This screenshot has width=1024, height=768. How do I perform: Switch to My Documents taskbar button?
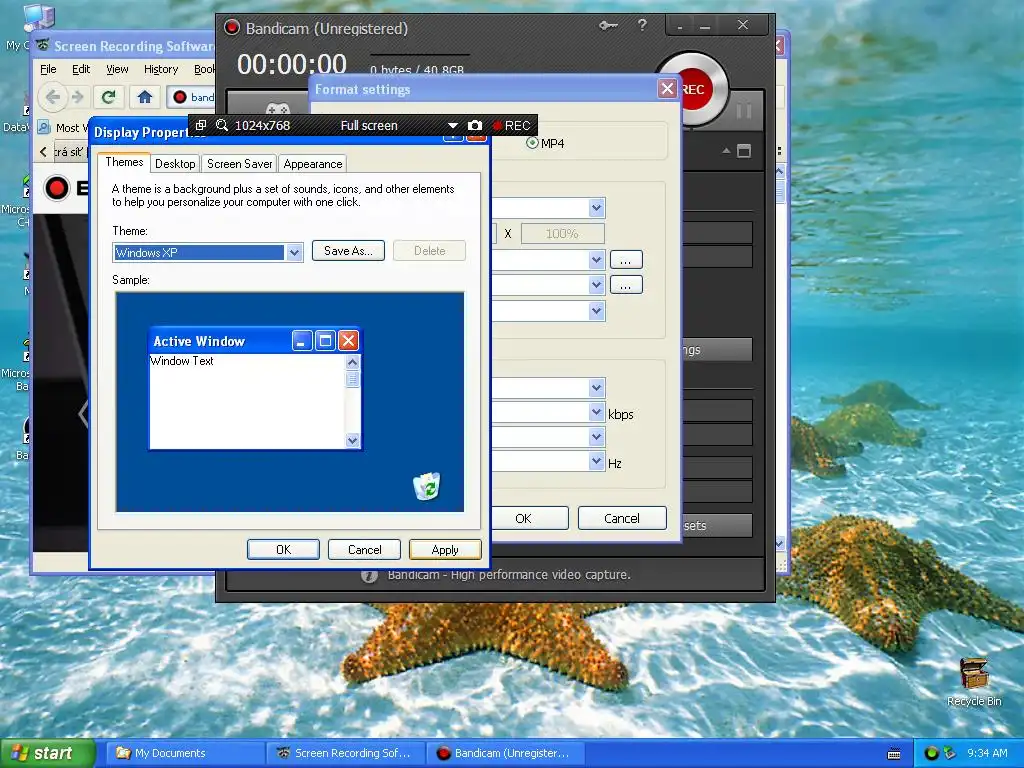[184, 754]
